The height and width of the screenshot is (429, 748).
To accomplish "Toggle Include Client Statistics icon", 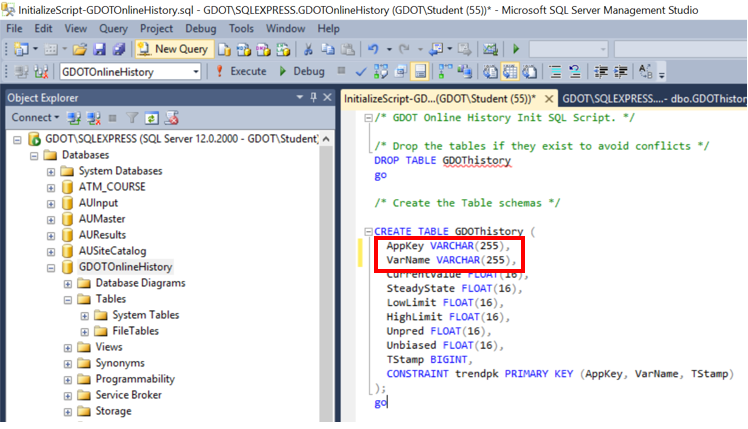I will pos(464,72).
